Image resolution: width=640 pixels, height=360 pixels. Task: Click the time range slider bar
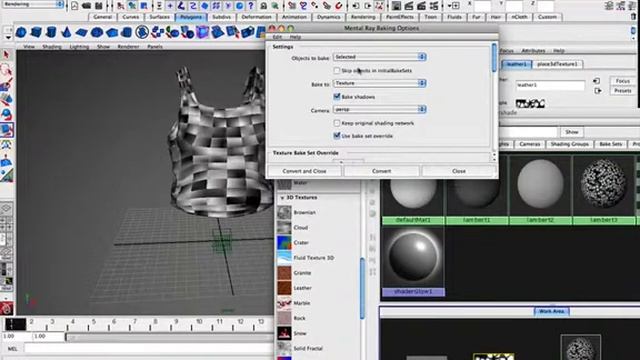coord(169,337)
